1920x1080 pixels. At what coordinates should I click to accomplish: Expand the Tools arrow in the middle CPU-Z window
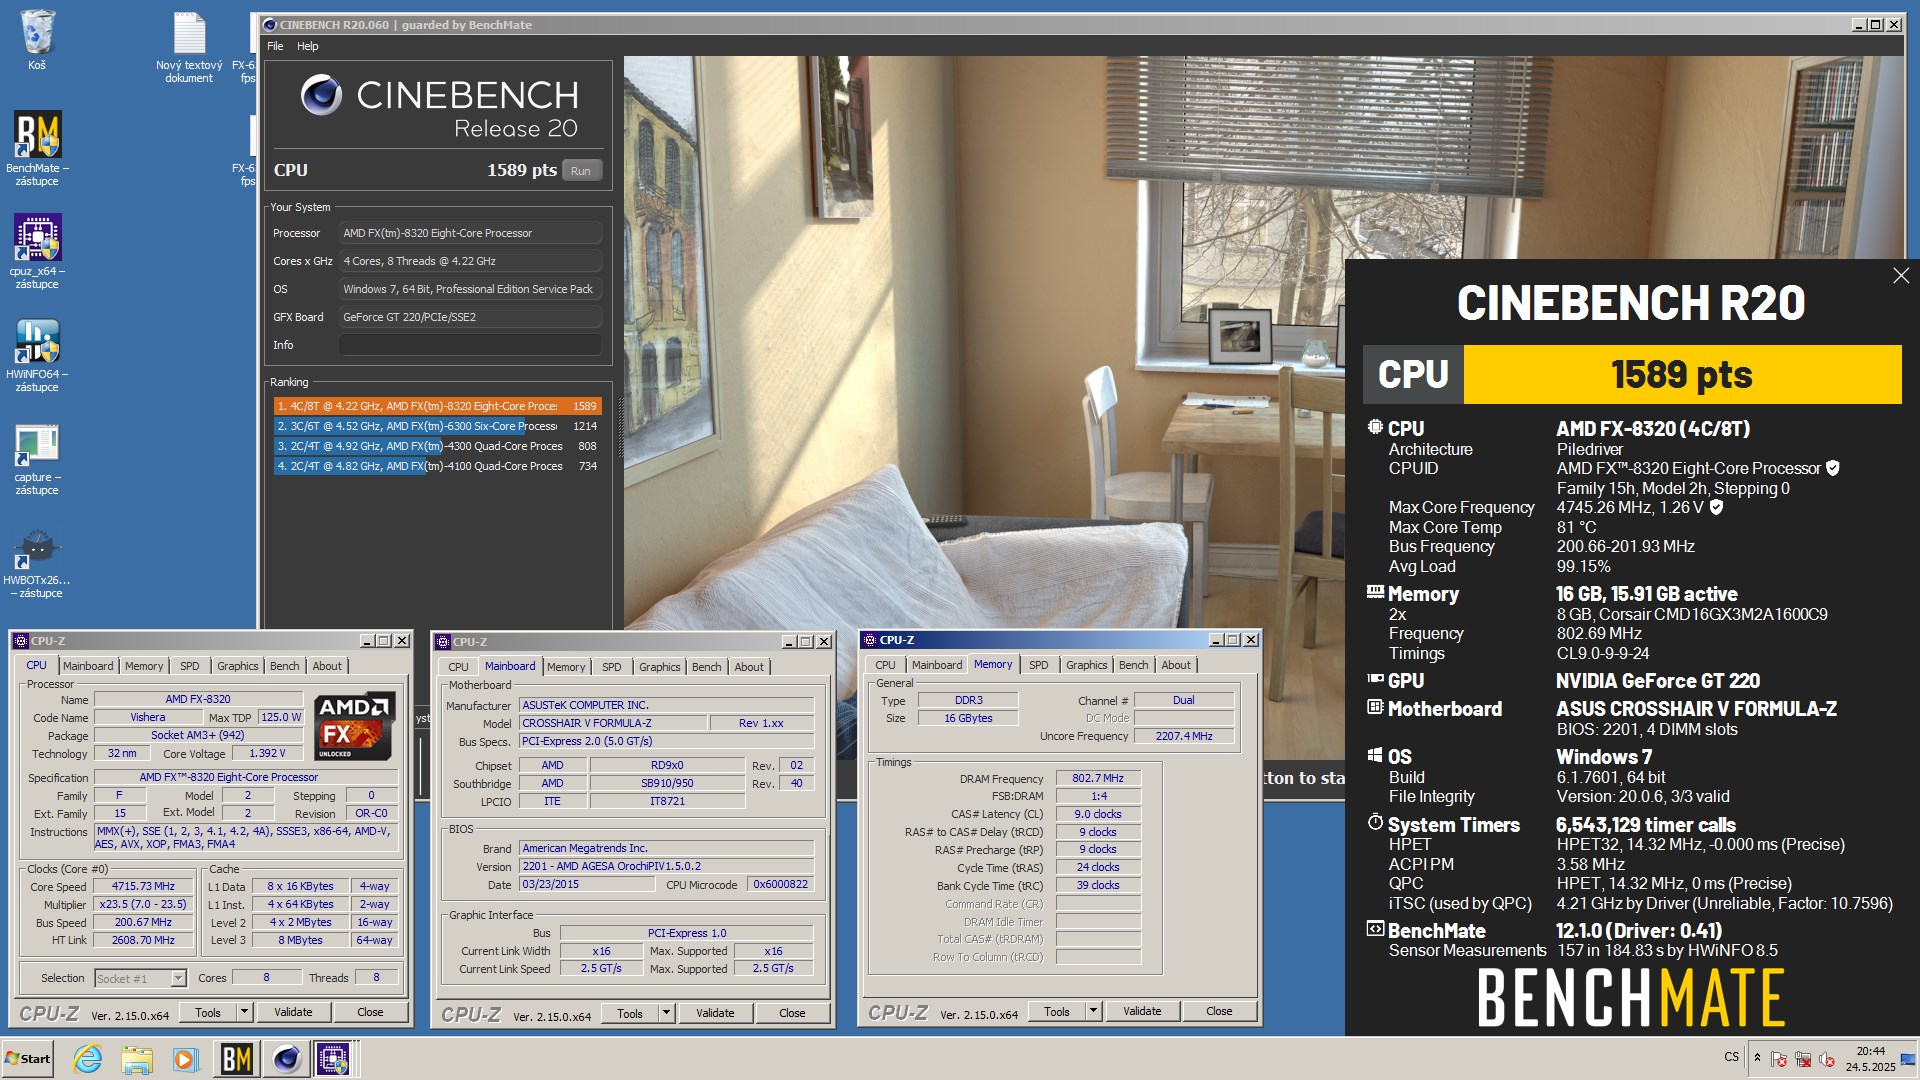click(x=665, y=1013)
